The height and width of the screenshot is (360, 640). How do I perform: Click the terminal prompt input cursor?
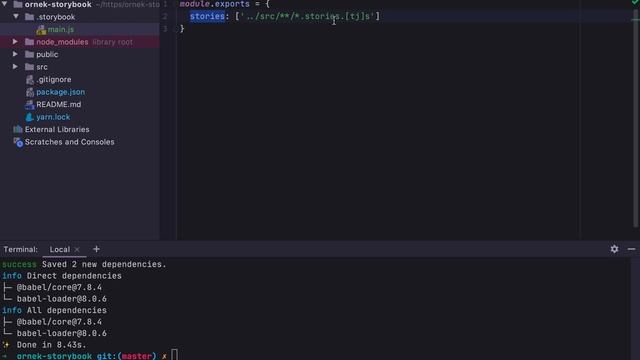(174, 355)
